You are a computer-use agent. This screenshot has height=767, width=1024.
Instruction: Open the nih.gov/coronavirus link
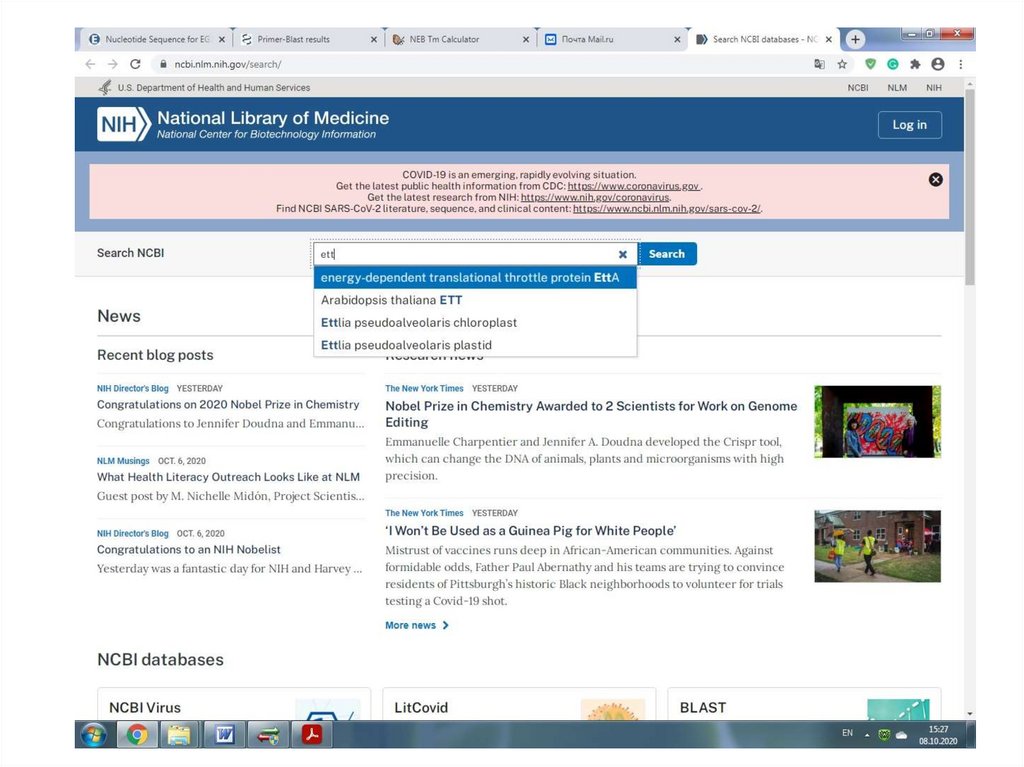(x=595, y=197)
